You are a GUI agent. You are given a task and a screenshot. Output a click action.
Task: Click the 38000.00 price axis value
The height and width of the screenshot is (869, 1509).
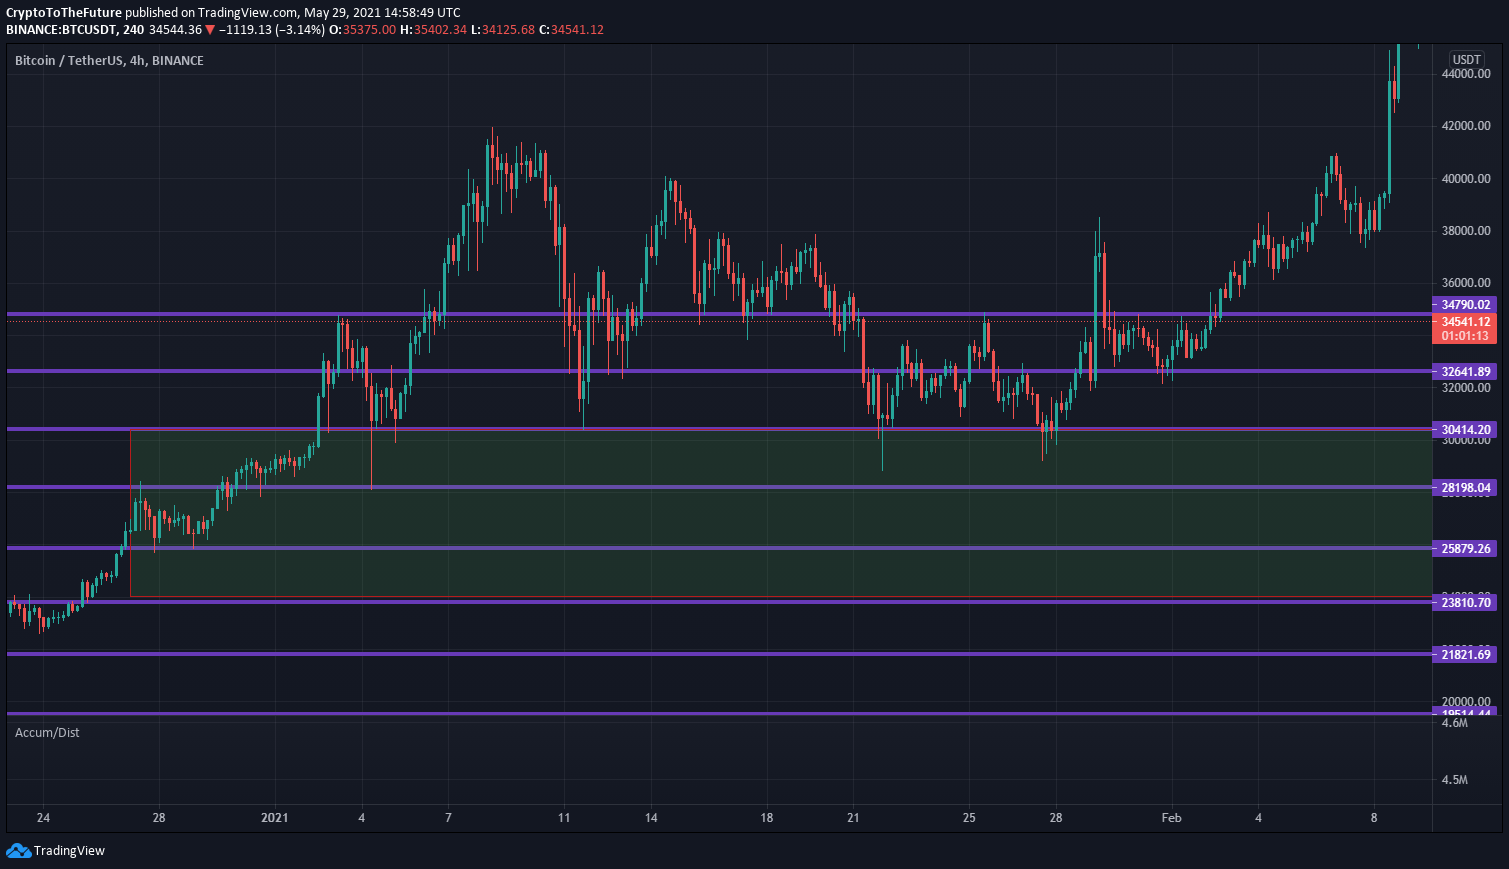1466,231
